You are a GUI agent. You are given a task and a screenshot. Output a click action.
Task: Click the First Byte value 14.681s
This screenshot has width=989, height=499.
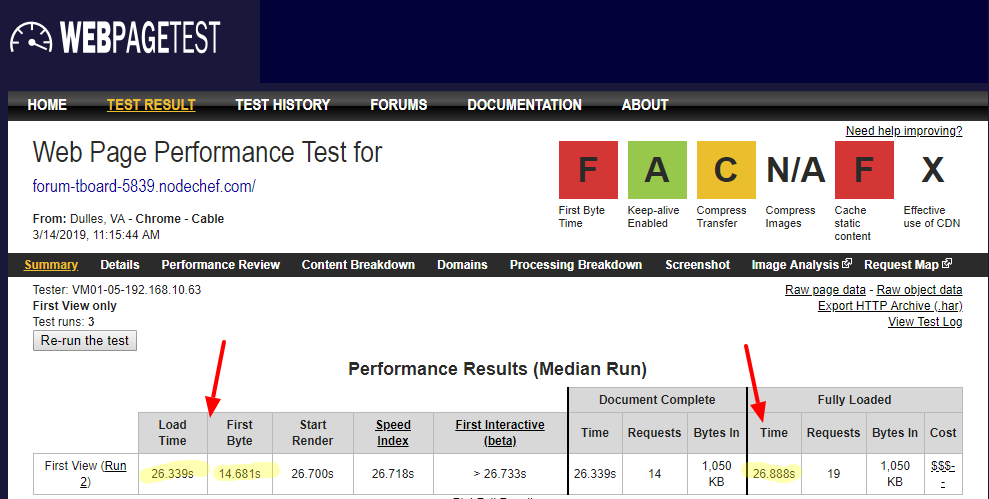click(240, 474)
